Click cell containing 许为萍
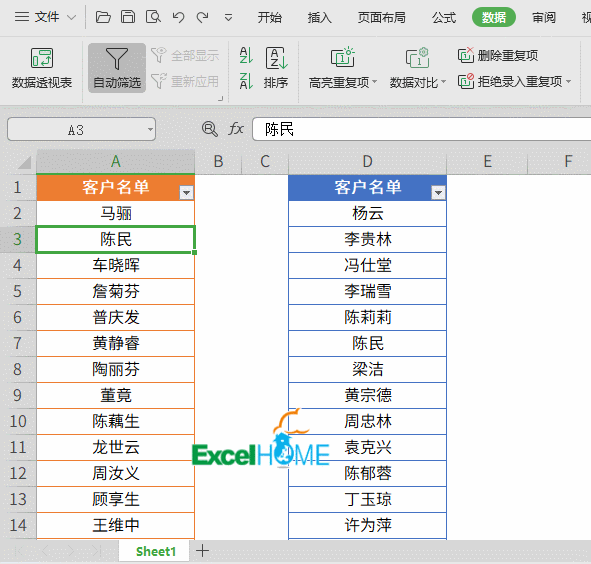 (x=367, y=526)
